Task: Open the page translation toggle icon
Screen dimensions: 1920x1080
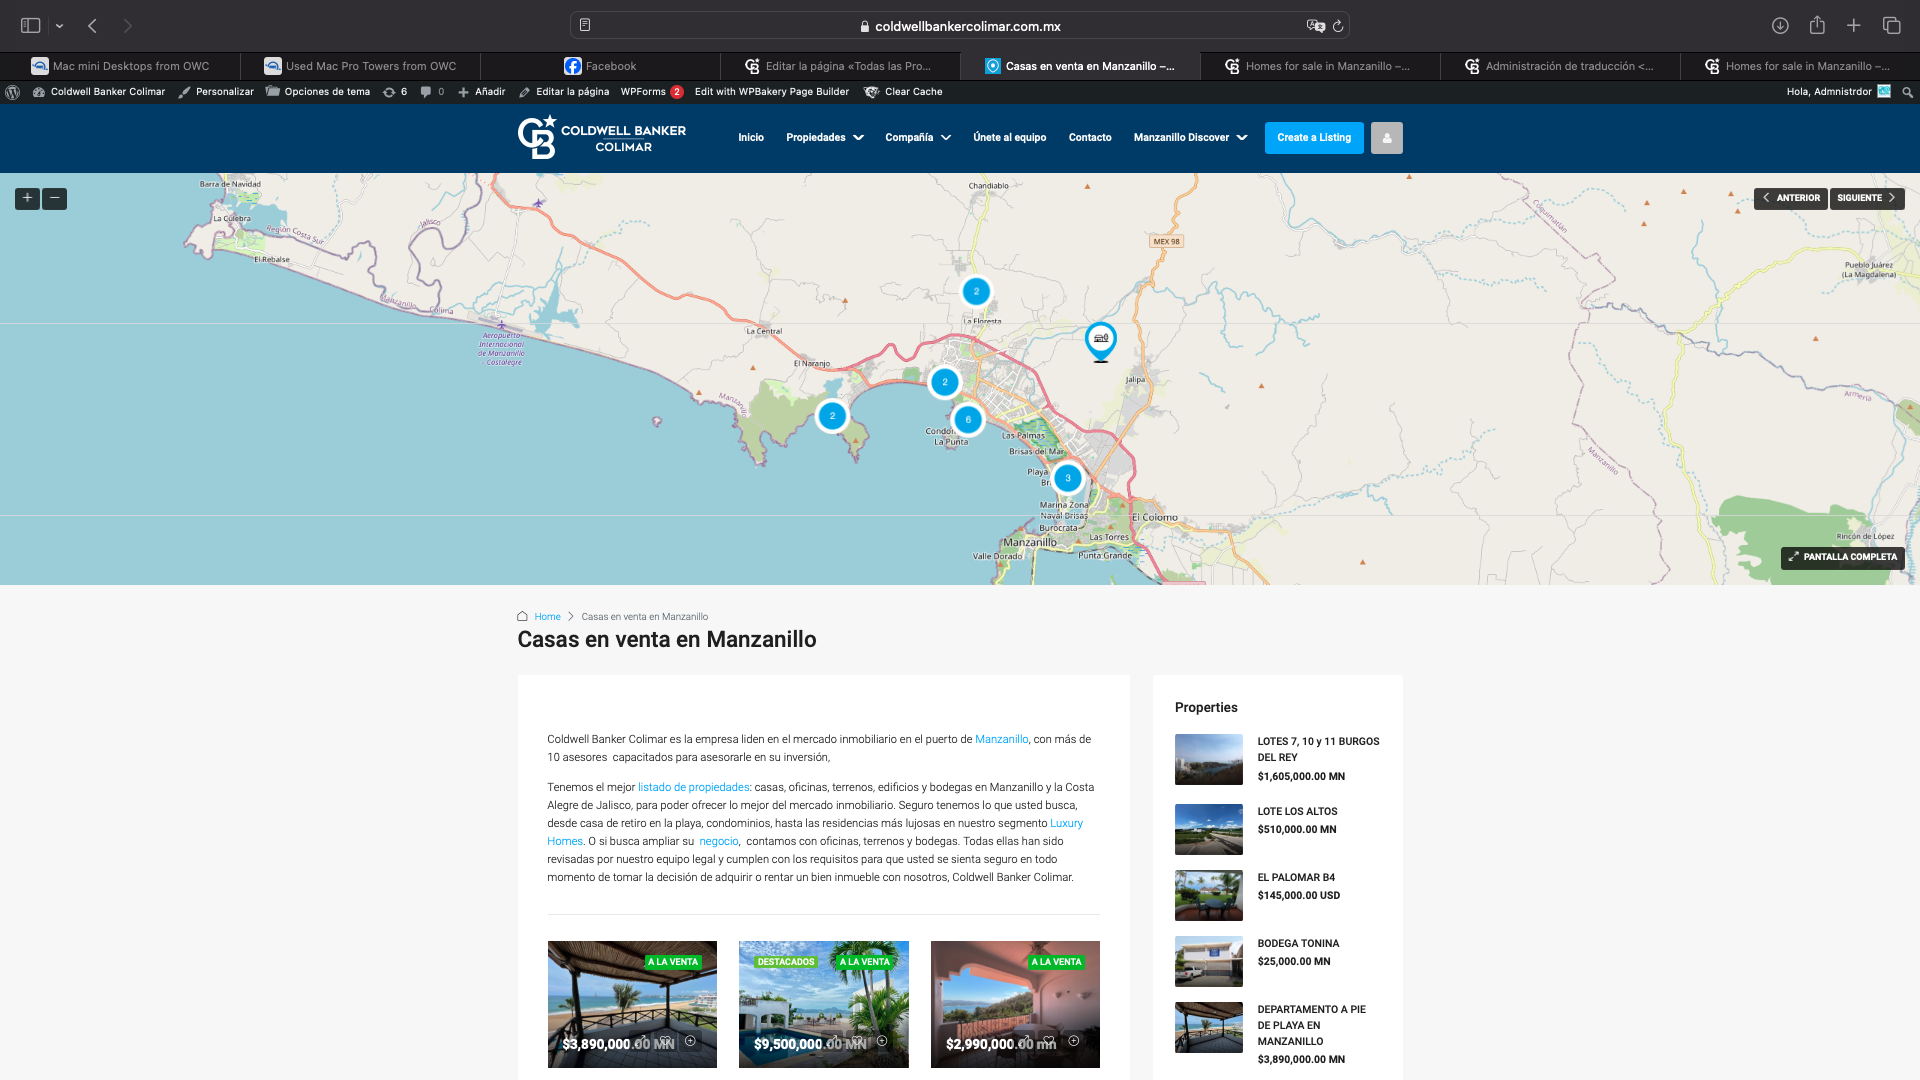Action: pyautogui.click(x=1315, y=26)
